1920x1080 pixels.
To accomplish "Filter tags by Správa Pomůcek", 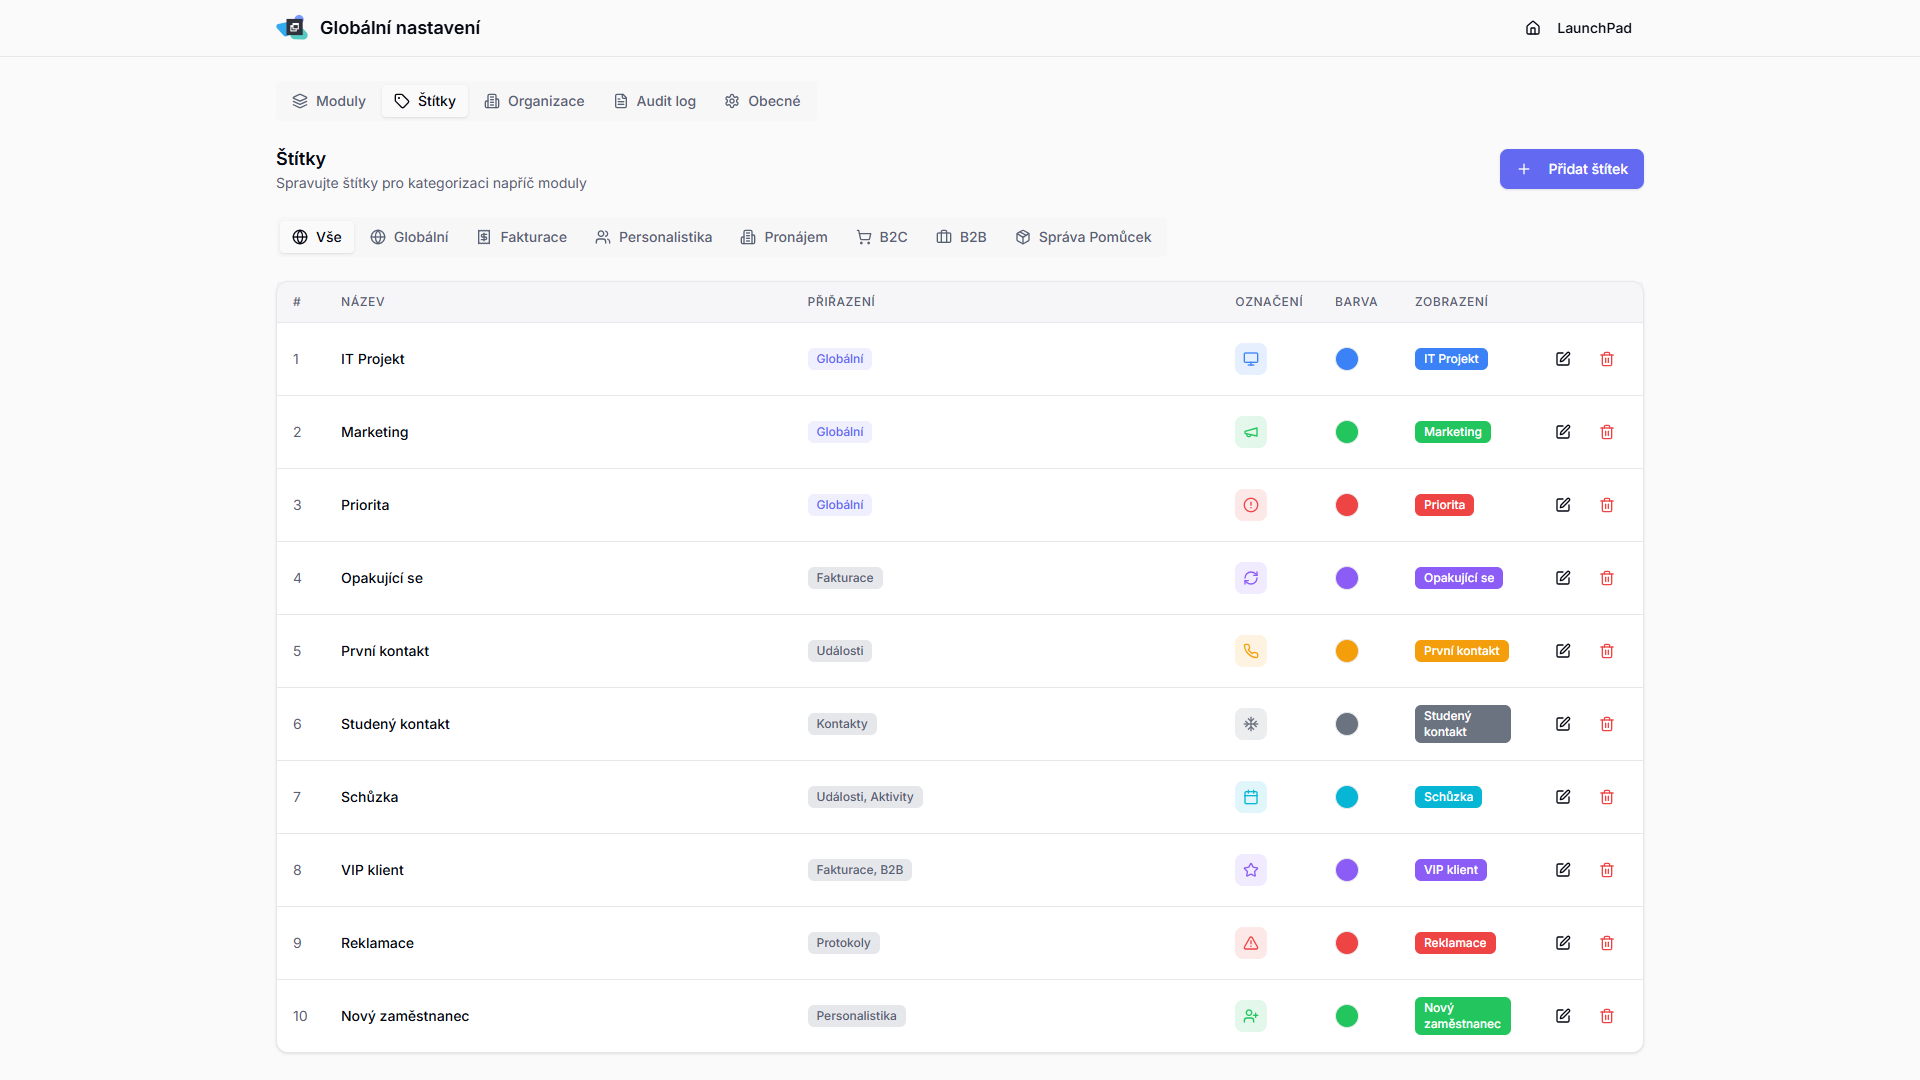I will (1083, 237).
